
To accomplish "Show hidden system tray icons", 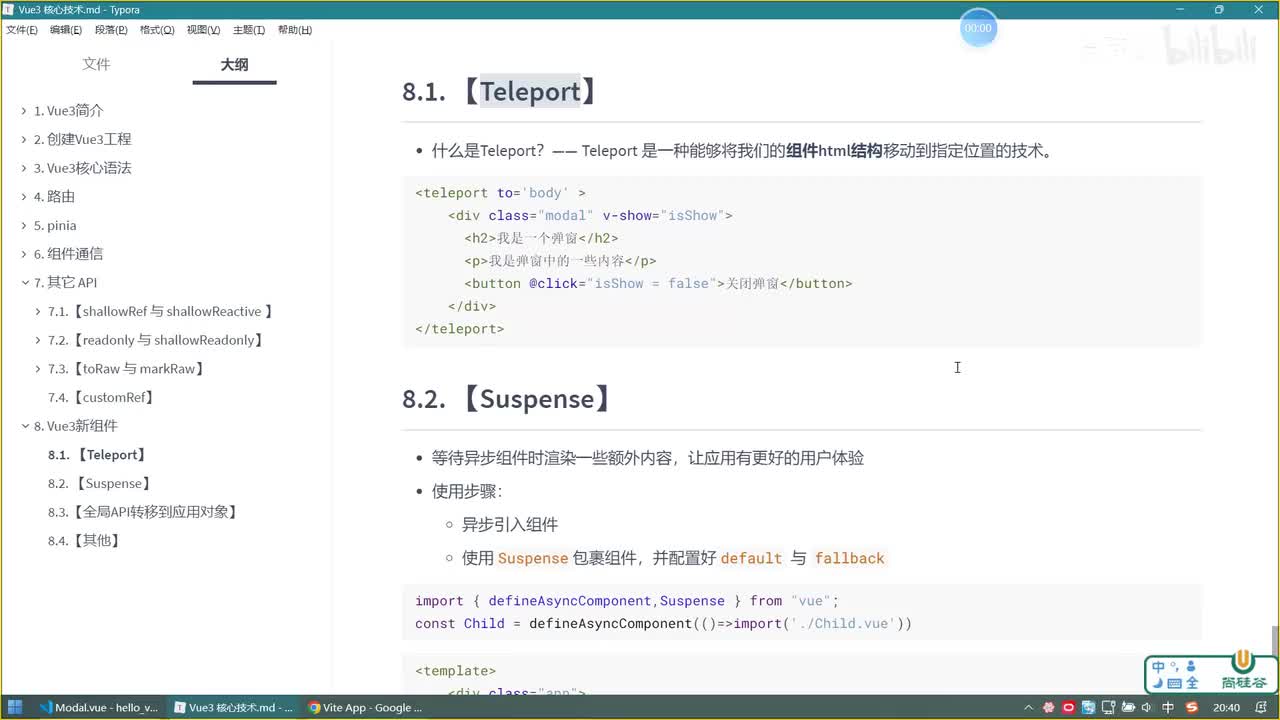I will [1030, 707].
